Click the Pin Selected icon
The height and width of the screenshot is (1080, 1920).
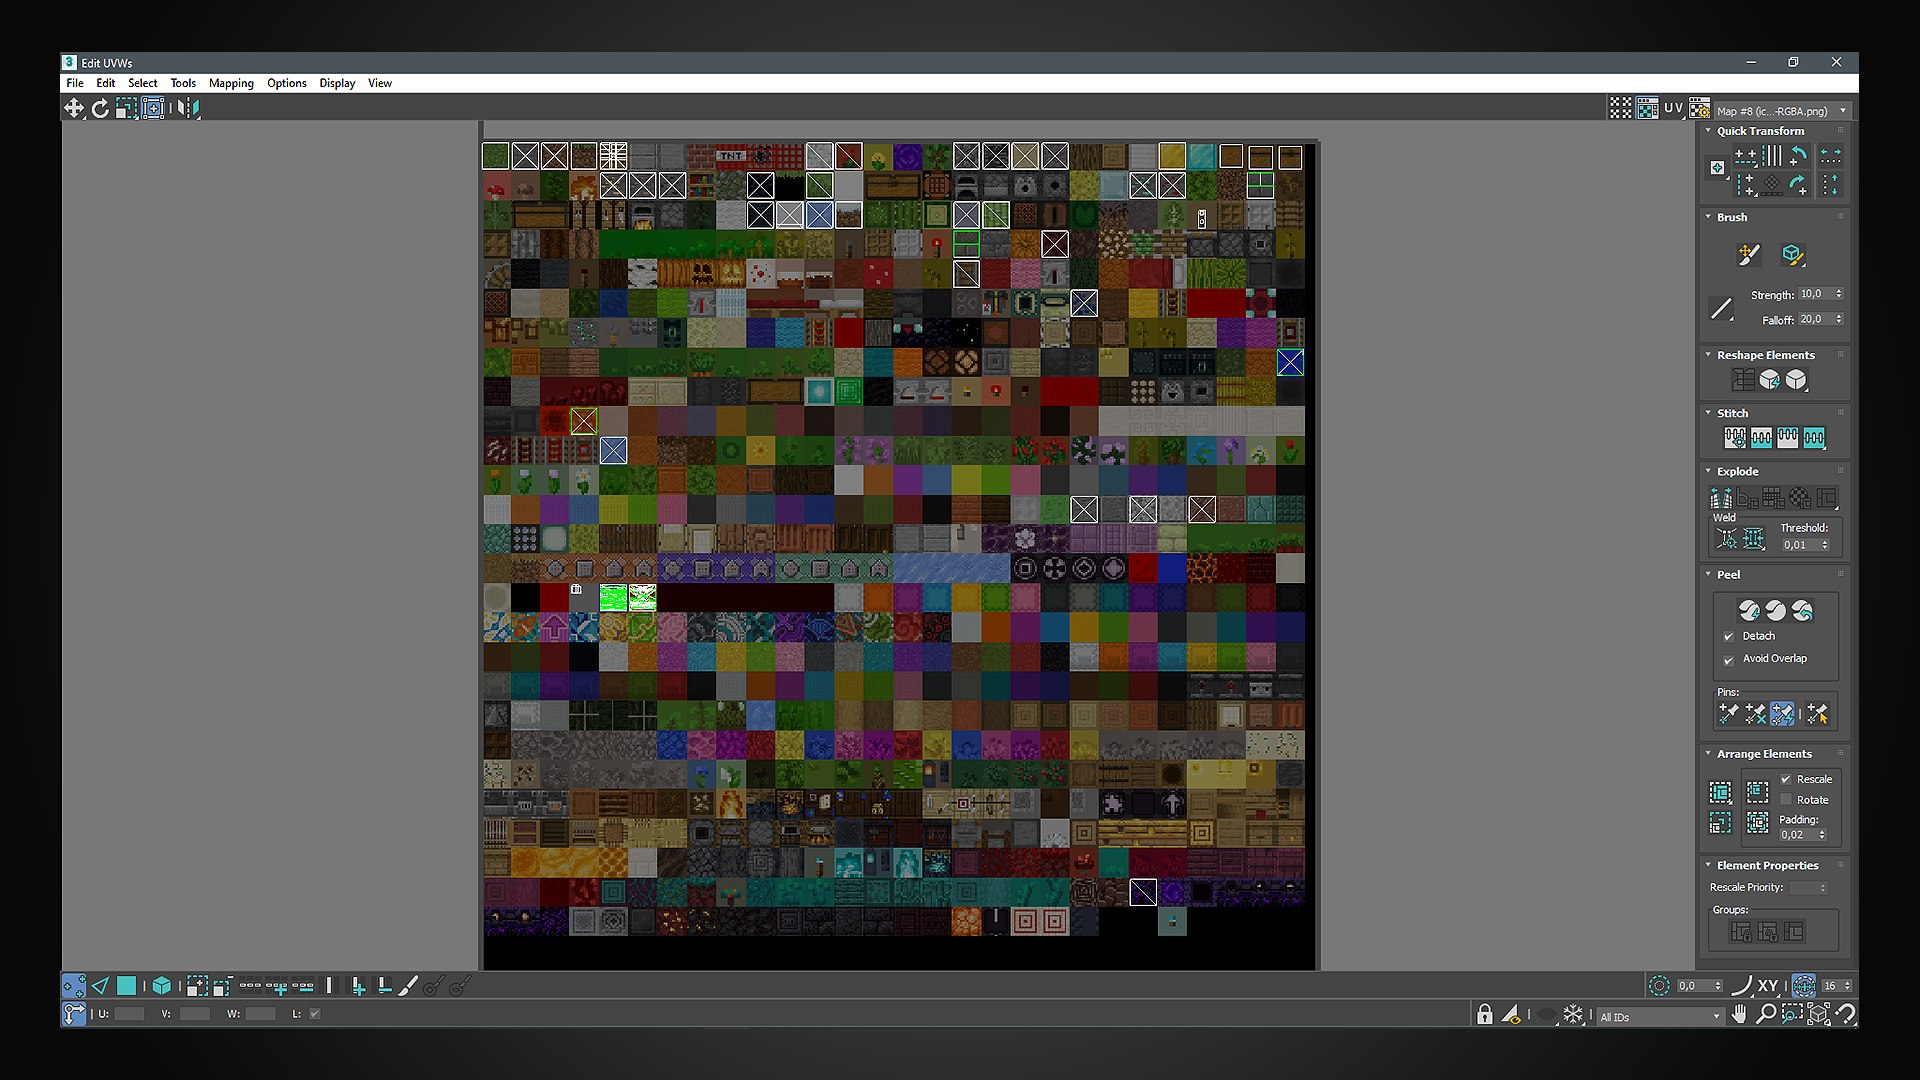(1728, 713)
